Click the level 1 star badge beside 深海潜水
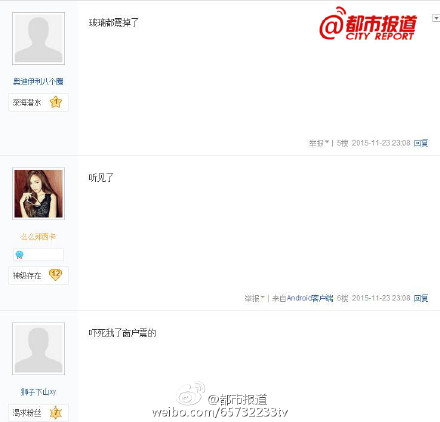The width and height of the screenshot is (440, 422). point(56,102)
